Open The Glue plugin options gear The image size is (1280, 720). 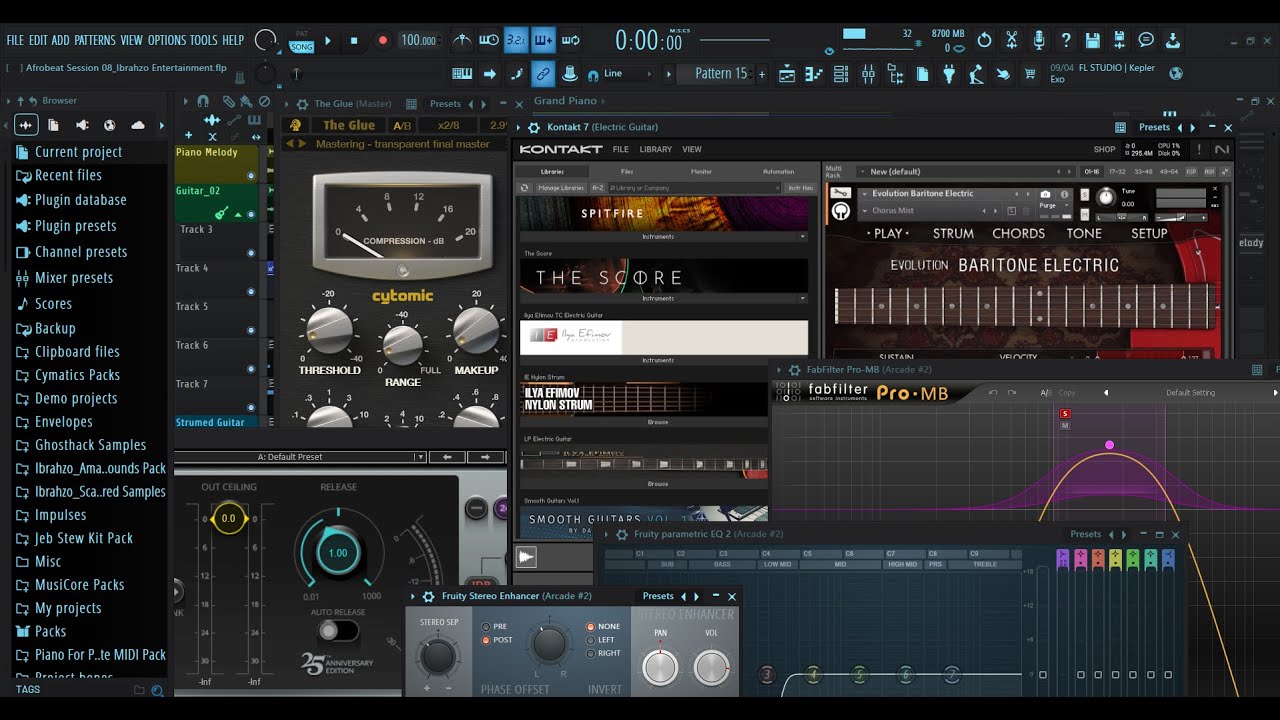pos(301,104)
